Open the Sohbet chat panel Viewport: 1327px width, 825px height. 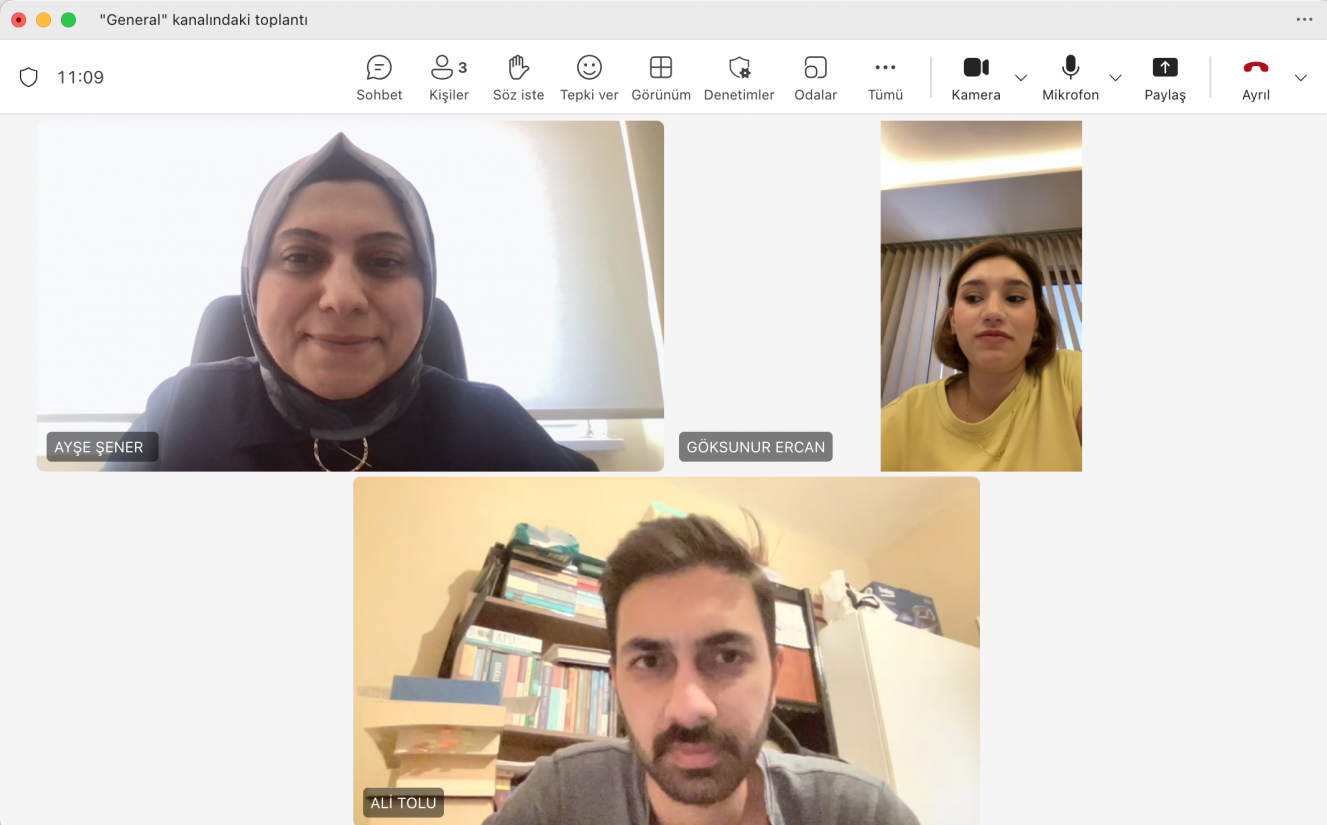pyautogui.click(x=379, y=78)
